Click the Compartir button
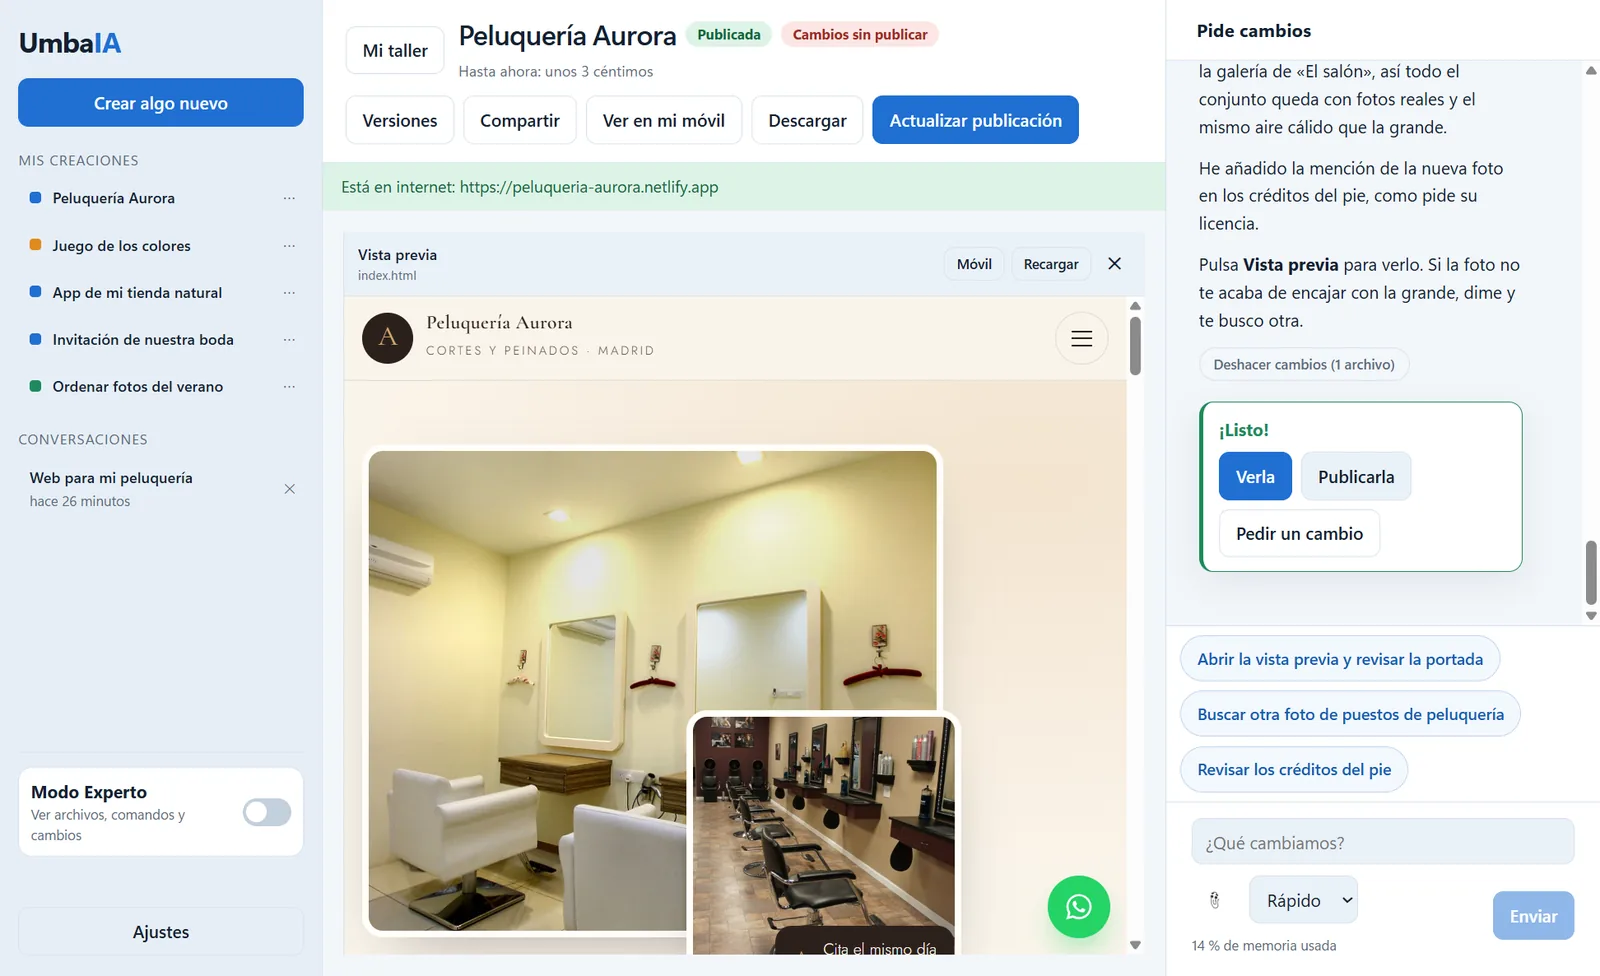This screenshot has width=1600, height=976. (x=520, y=120)
